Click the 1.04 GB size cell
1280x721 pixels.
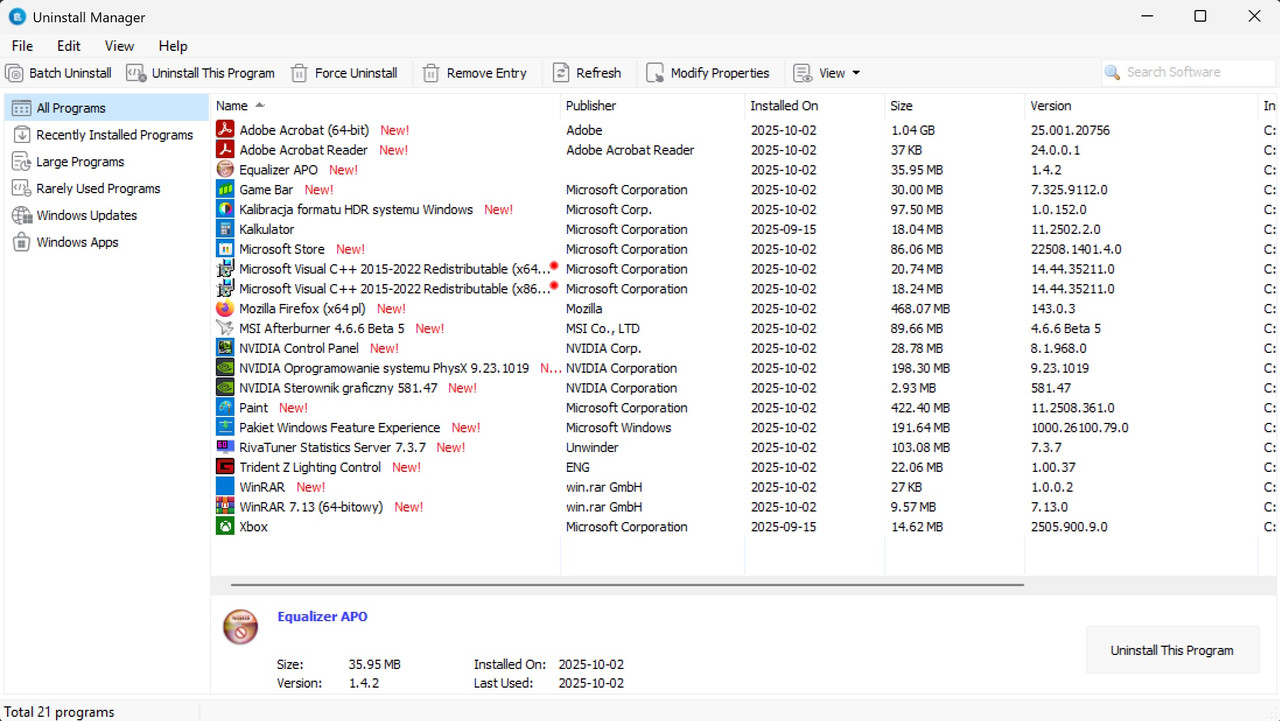pos(913,130)
